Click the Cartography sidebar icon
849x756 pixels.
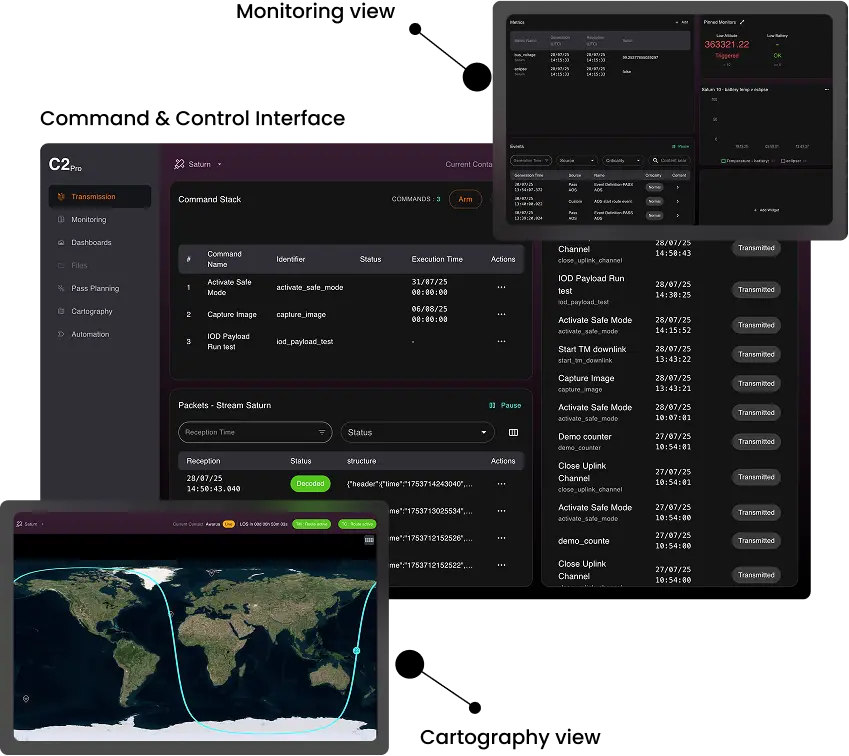[62, 312]
